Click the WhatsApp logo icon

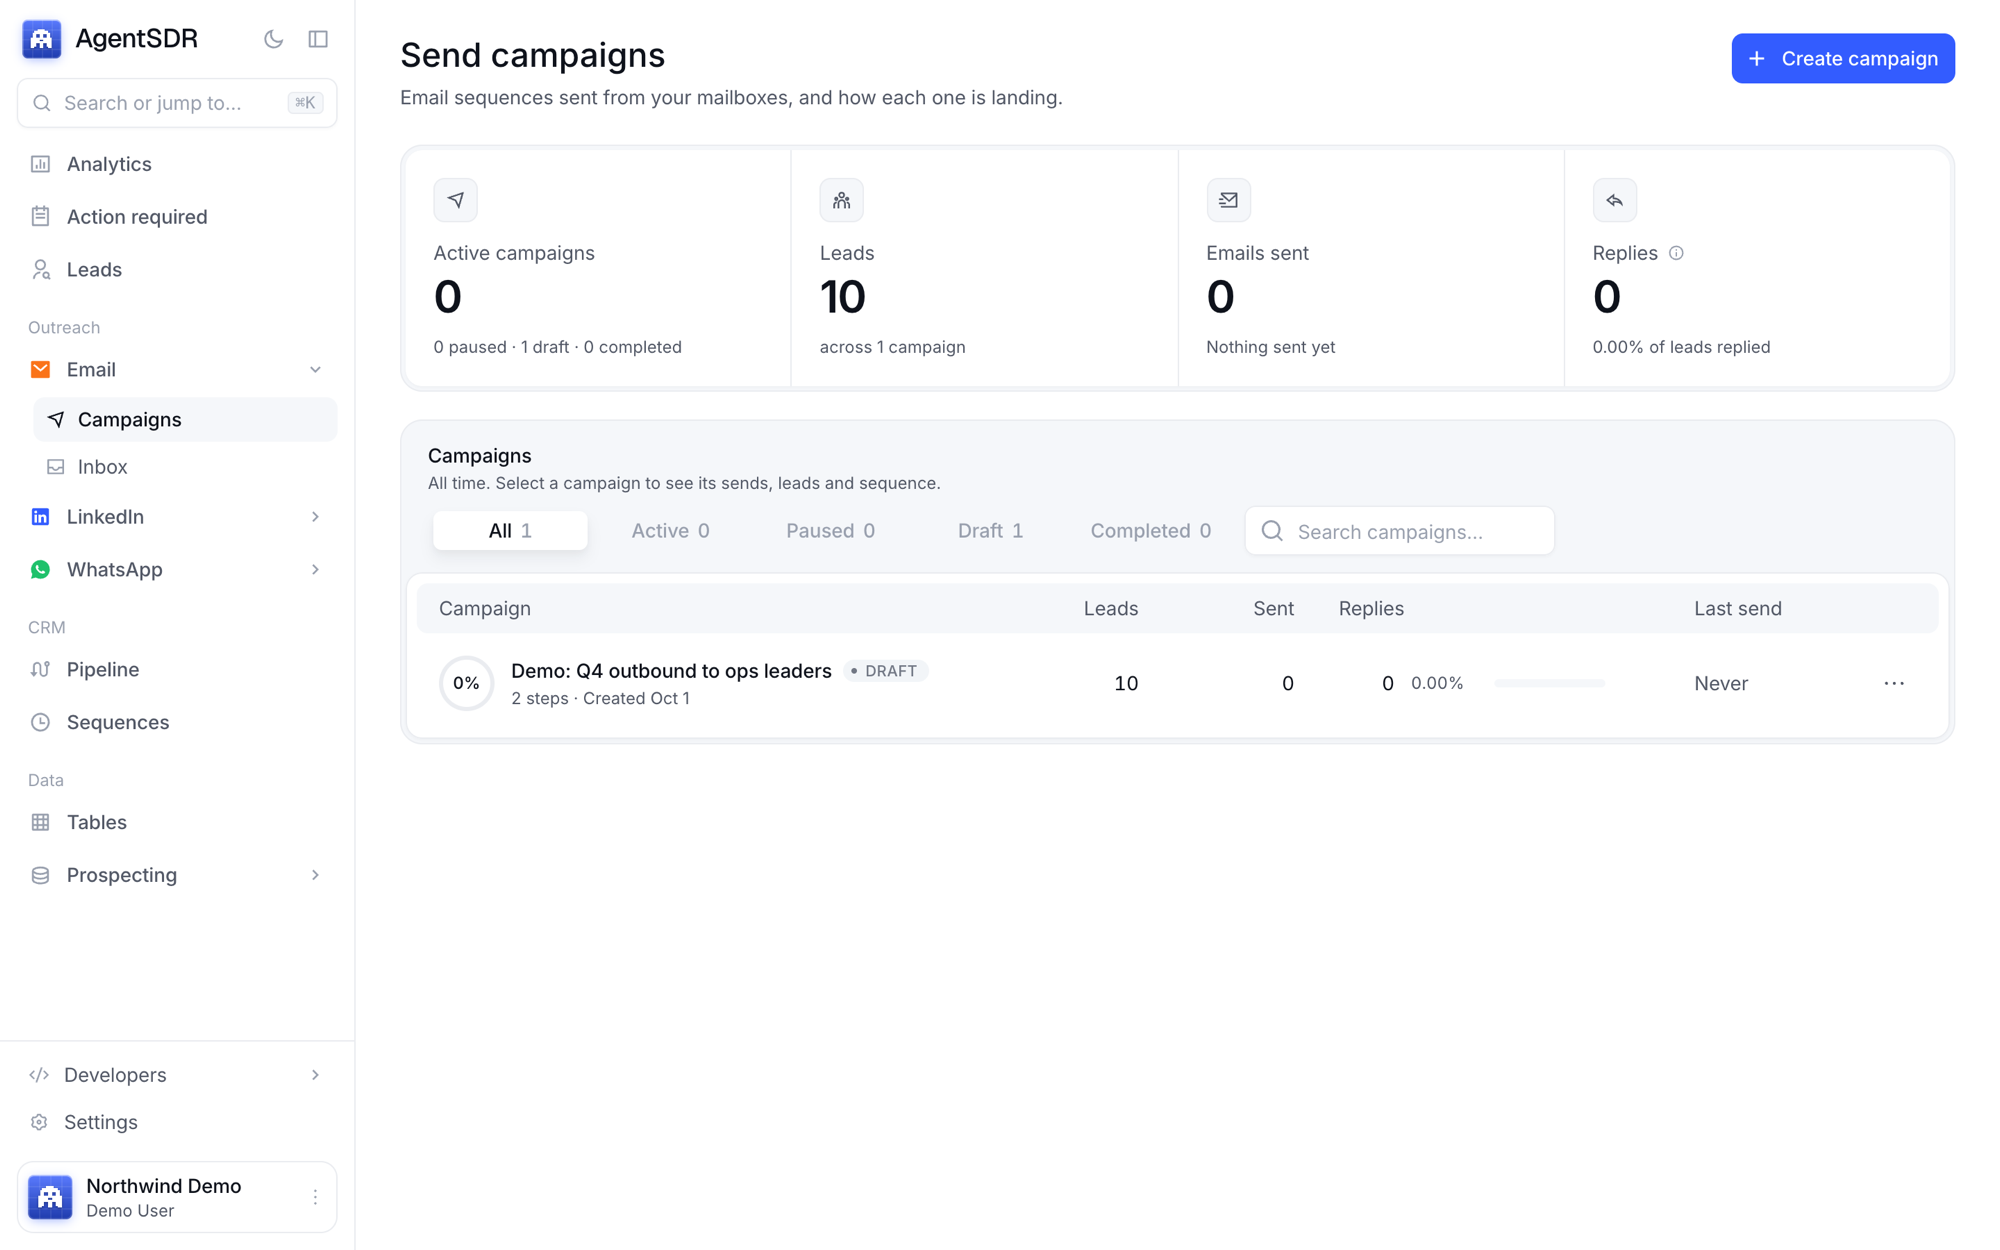click(40, 570)
